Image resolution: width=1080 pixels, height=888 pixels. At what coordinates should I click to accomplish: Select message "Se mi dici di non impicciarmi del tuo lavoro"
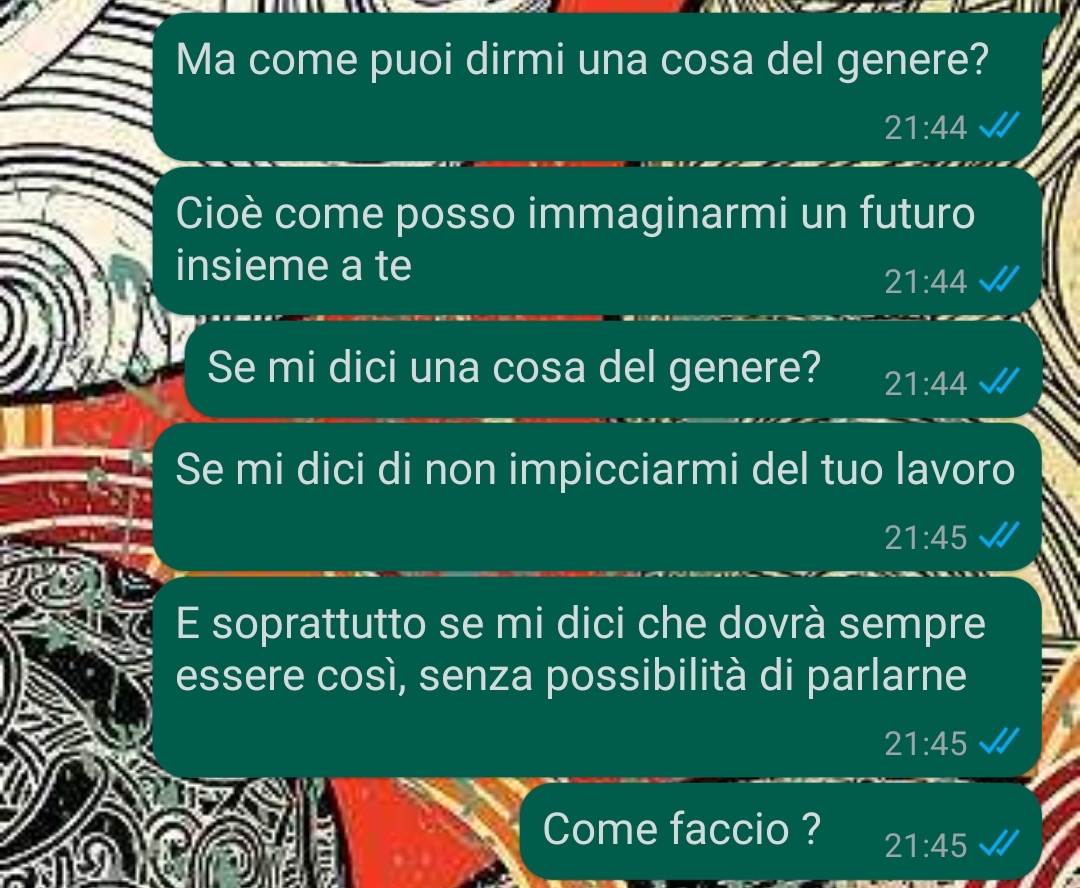[596, 497]
